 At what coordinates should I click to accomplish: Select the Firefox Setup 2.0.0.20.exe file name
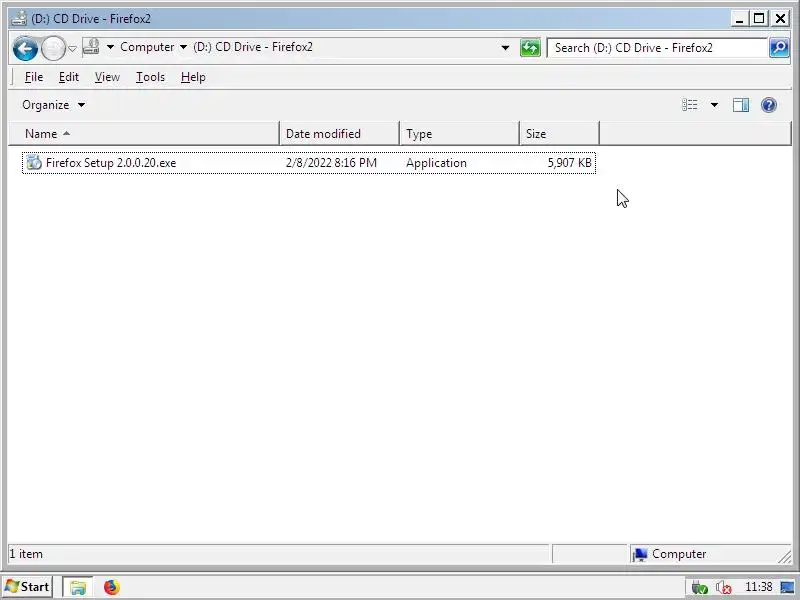(x=111, y=163)
